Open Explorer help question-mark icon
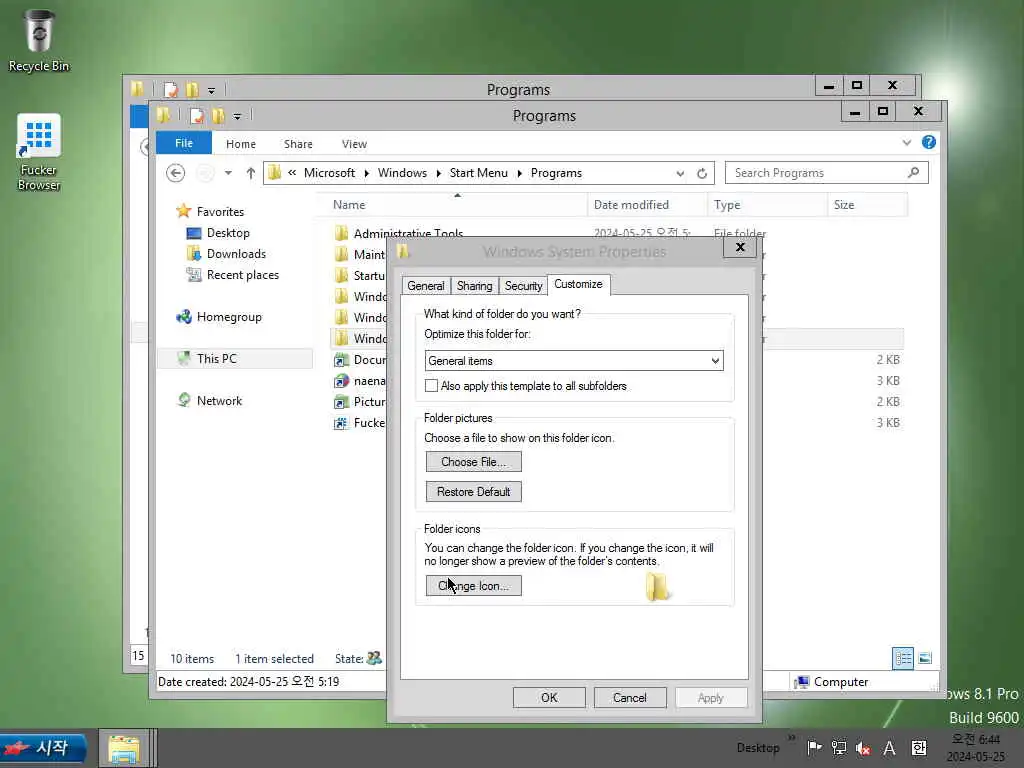Image resolution: width=1024 pixels, height=768 pixels. pyautogui.click(x=929, y=142)
